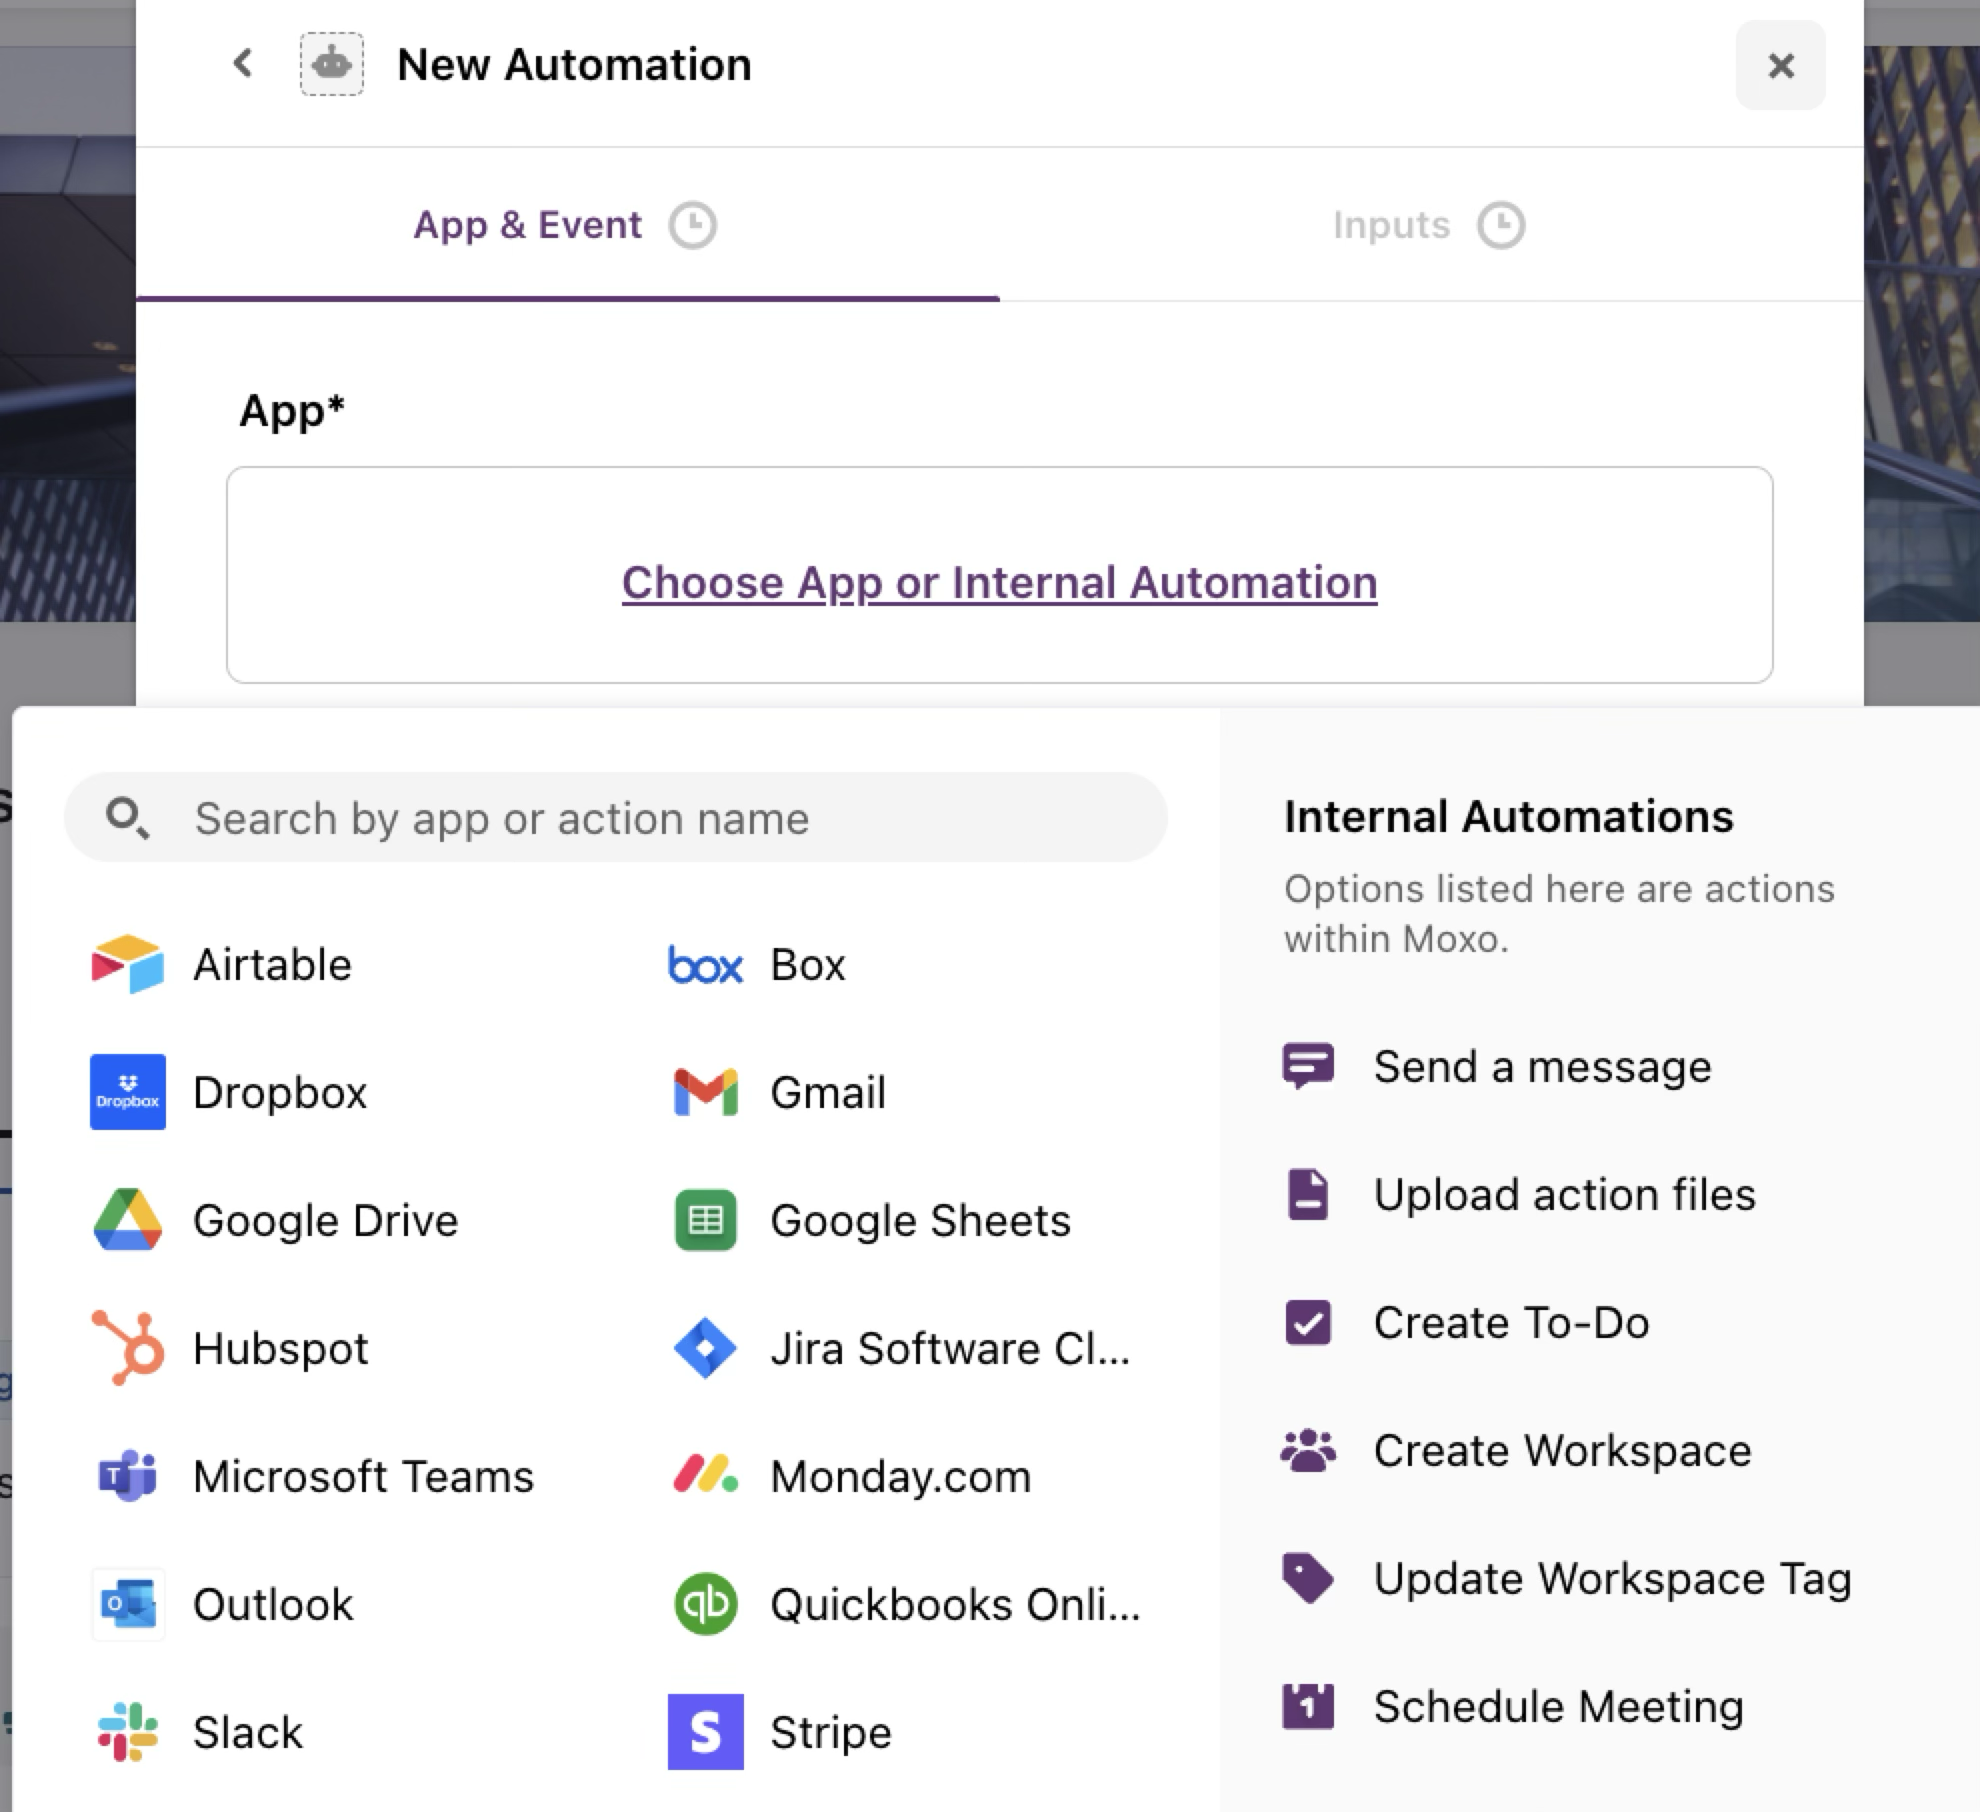
Task: Click the Upload action files document icon
Action: tap(1308, 1194)
